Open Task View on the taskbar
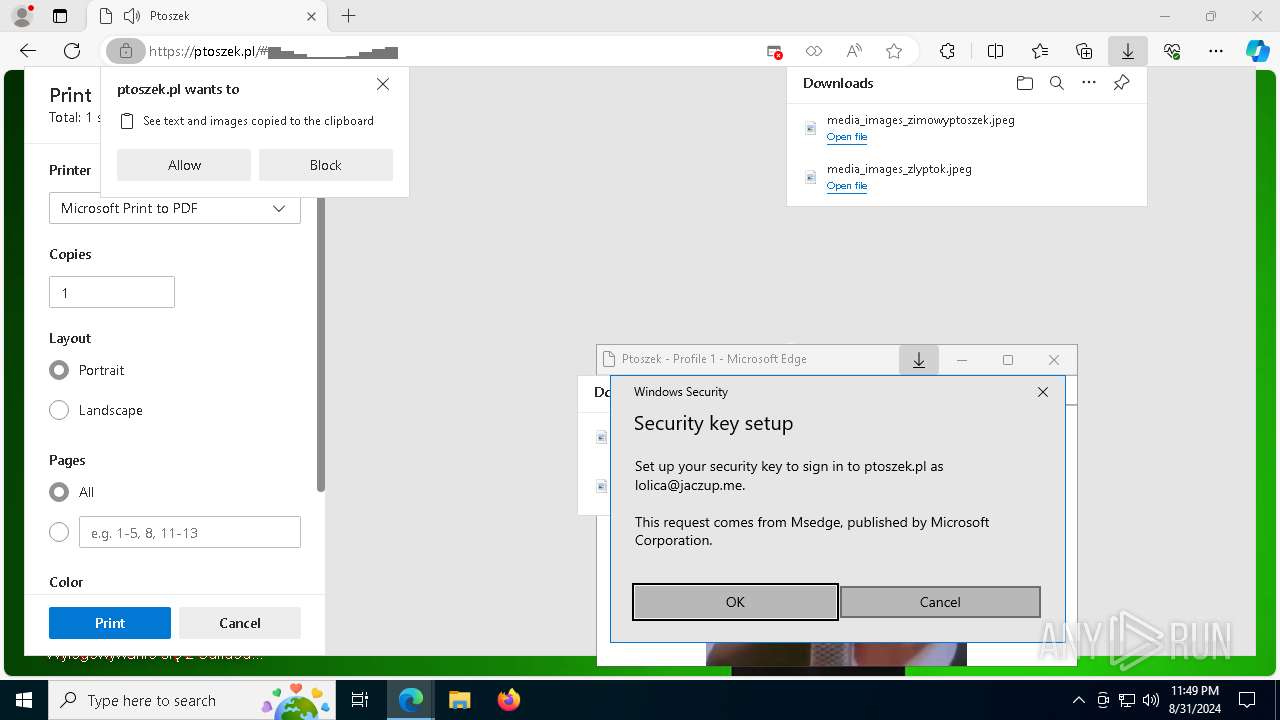1280x720 pixels. 360,700
